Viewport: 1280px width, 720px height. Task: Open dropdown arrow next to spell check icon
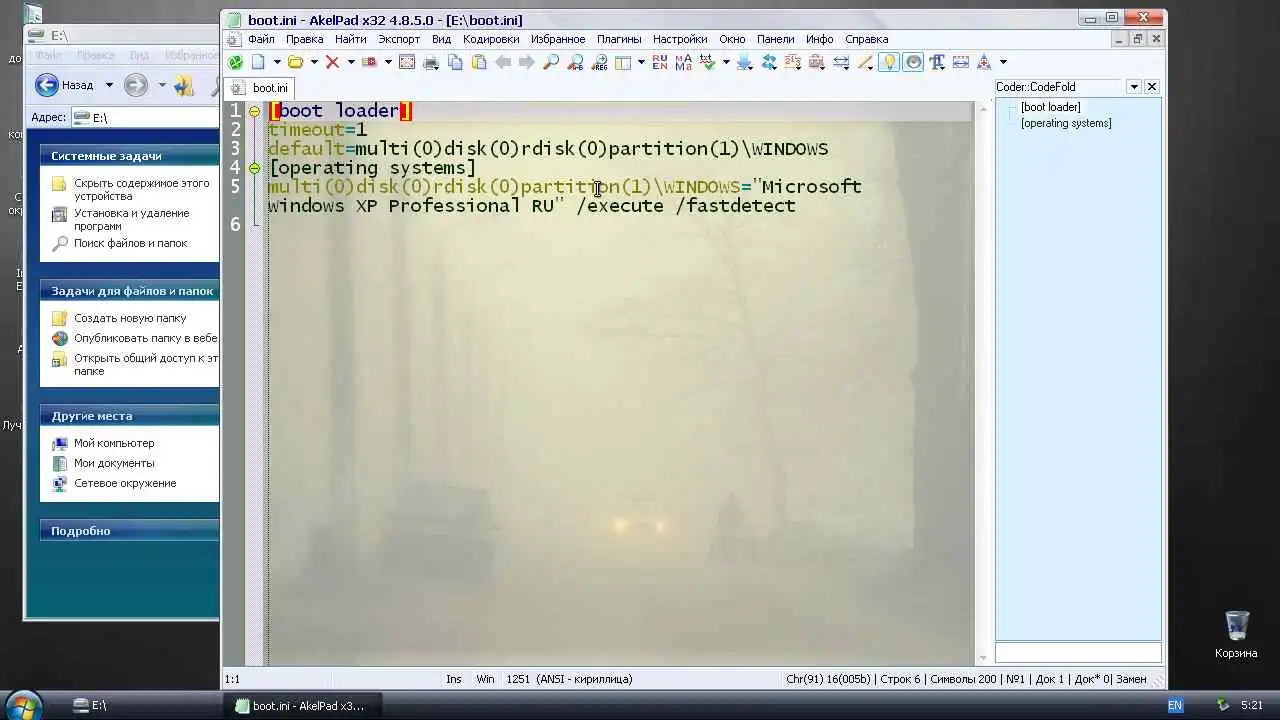click(726, 62)
